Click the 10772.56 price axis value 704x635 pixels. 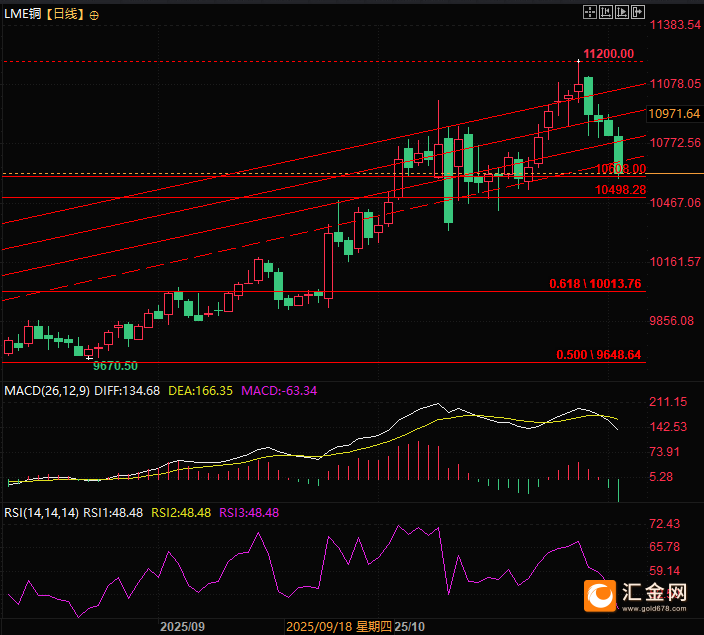(675, 143)
